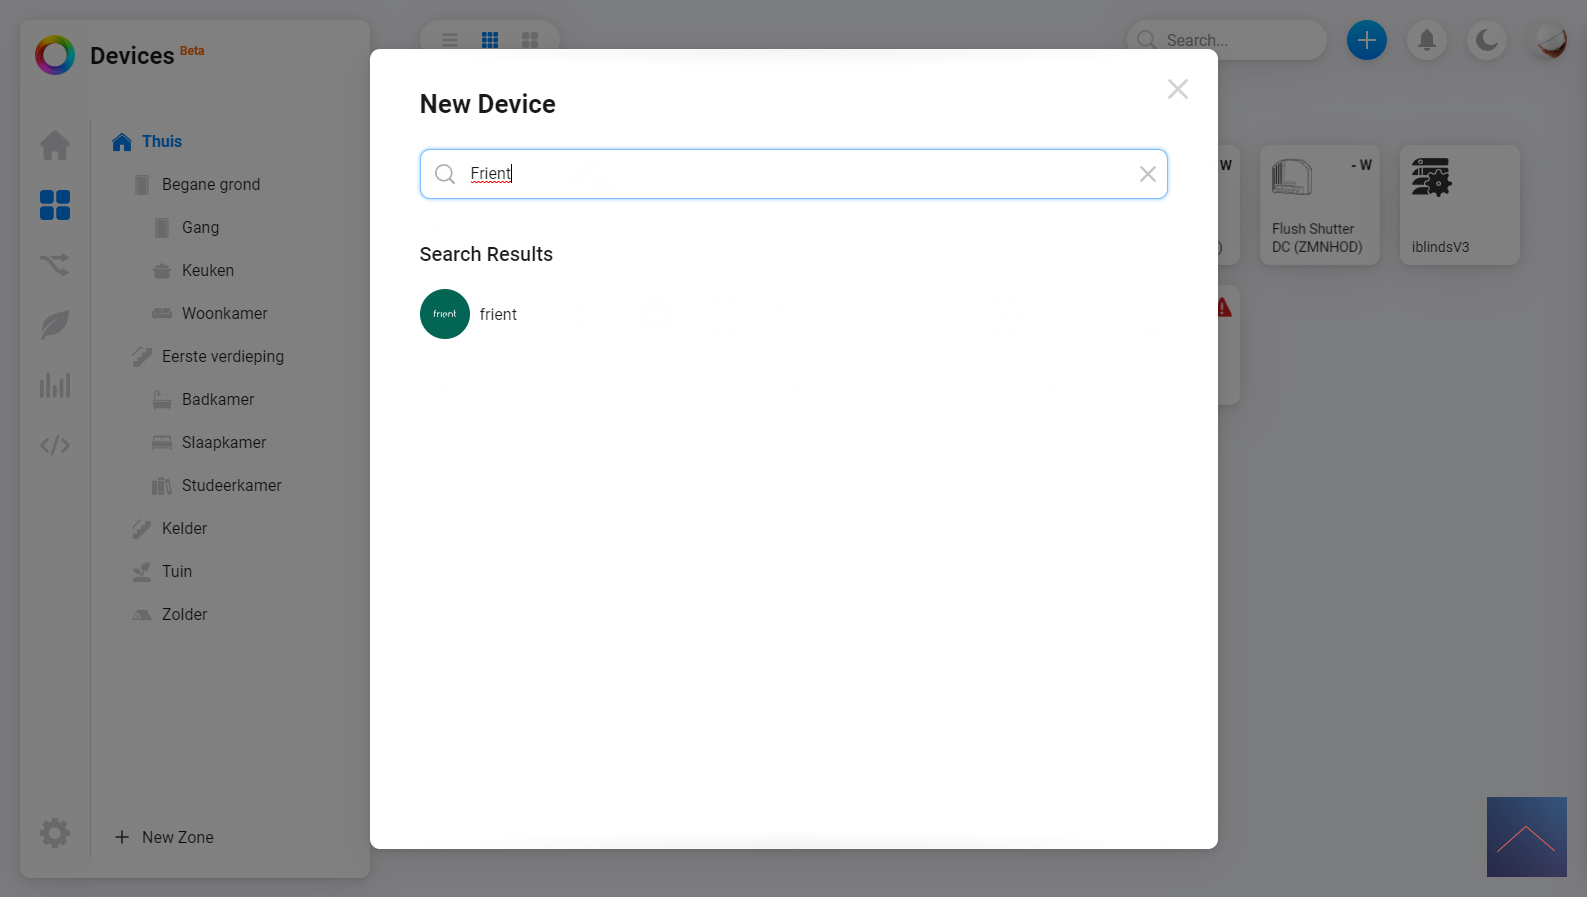This screenshot has width=1587, height=897.
Task: Open the Script code brackets icon
Action: tap(55, 445)
